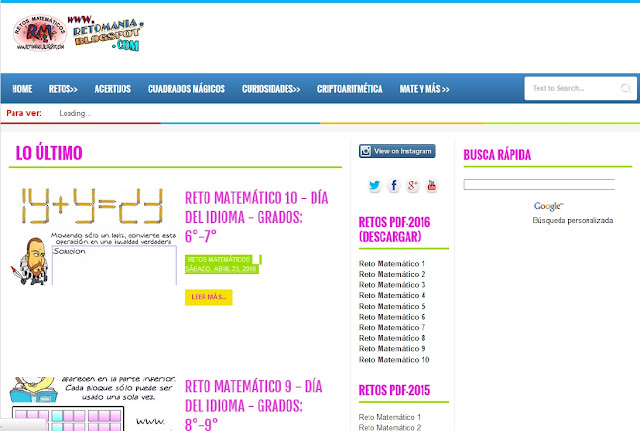The height and width of the screenshot is (431, 640).
Task: Click the RETOS MATEMÁTICOS category tag
Action: click(x=219, y=260)
